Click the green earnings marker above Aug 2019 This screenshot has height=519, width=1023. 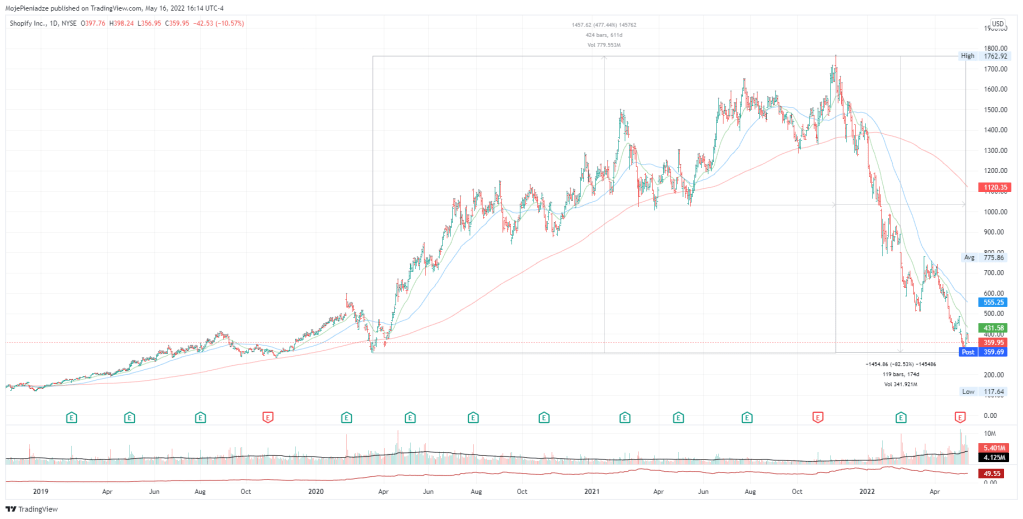tap(200, 415)
